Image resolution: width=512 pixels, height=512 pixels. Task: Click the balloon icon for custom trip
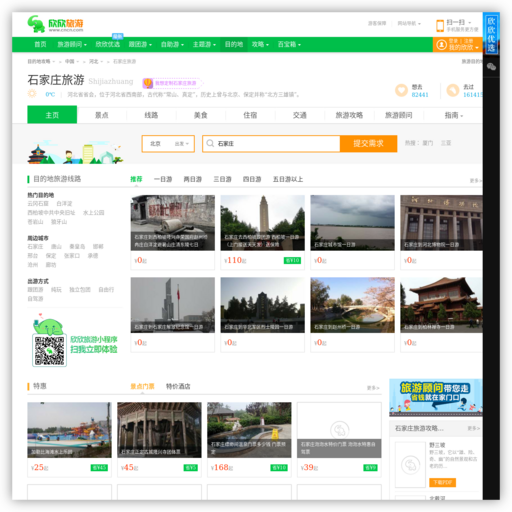[148, 83]
